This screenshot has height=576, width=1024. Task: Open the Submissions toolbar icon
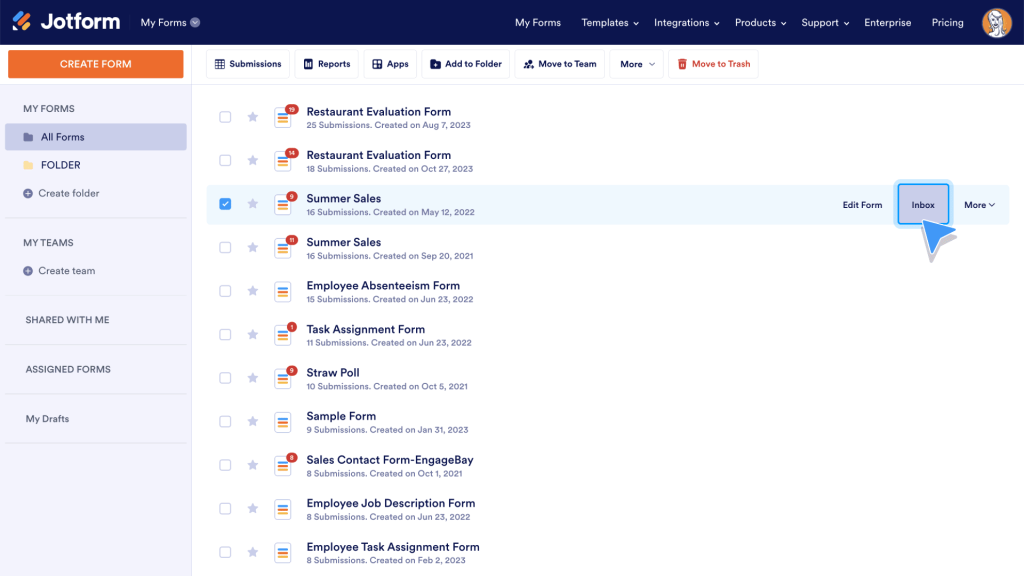pos(219,63)
